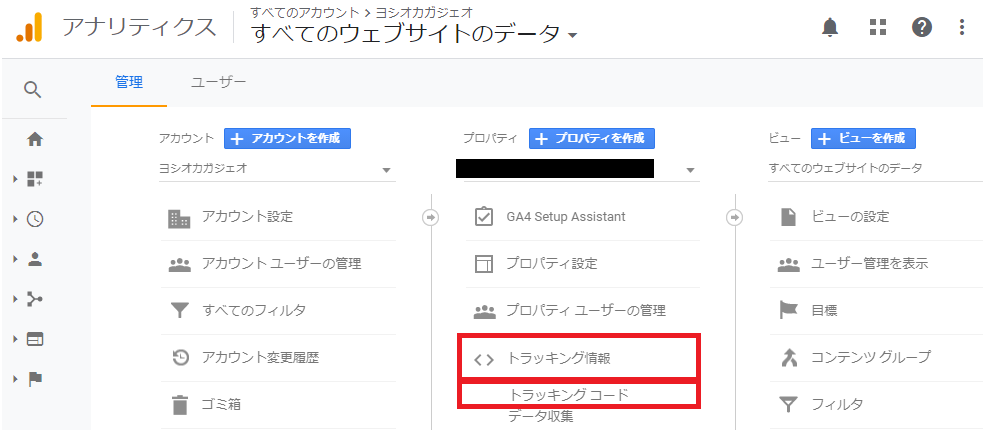Click the search magnifier in sidebar
994x434 pixels.
33,90
